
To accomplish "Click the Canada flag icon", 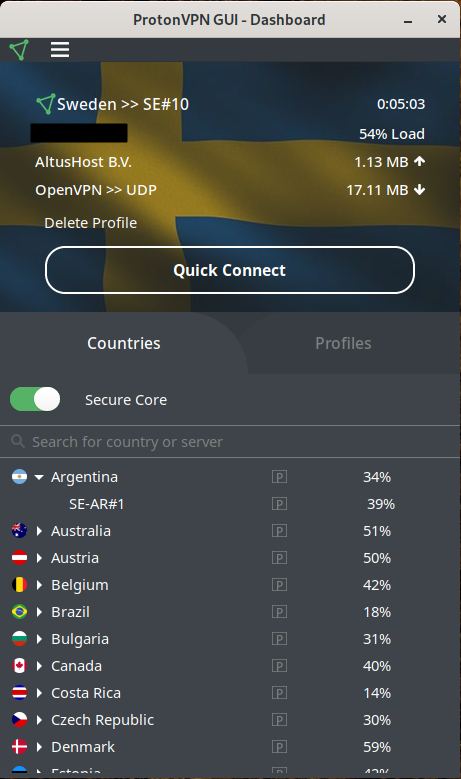I will (x=19, y=666).
